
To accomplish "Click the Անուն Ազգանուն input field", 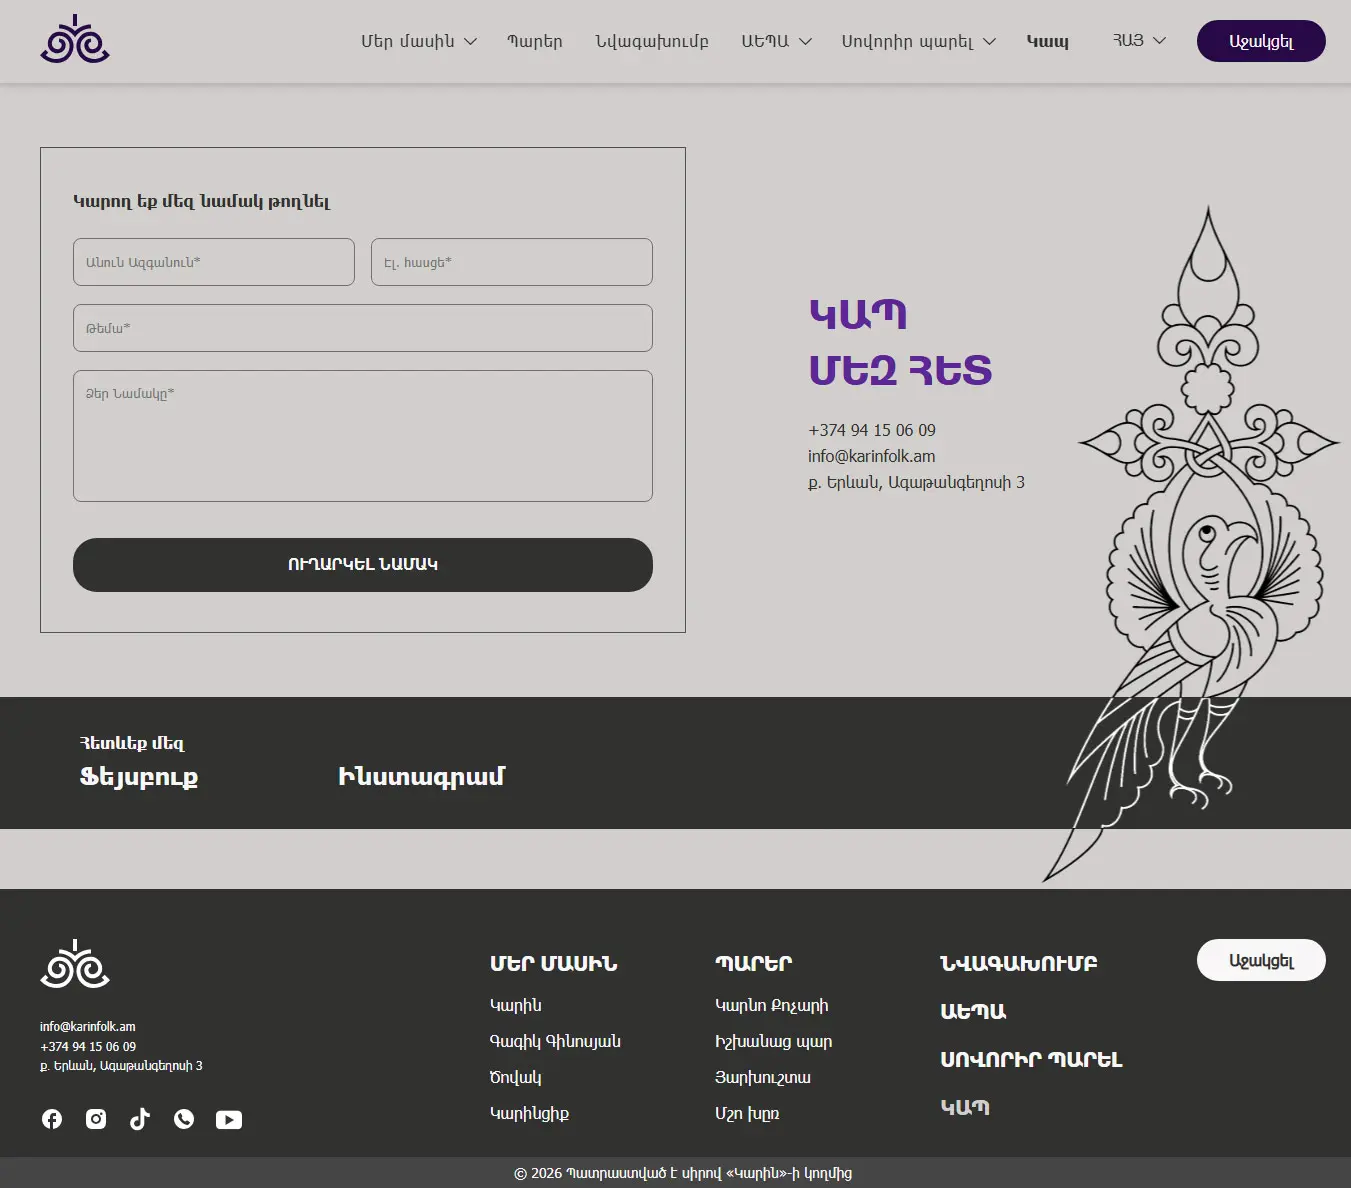I will (x=214, y=262).
